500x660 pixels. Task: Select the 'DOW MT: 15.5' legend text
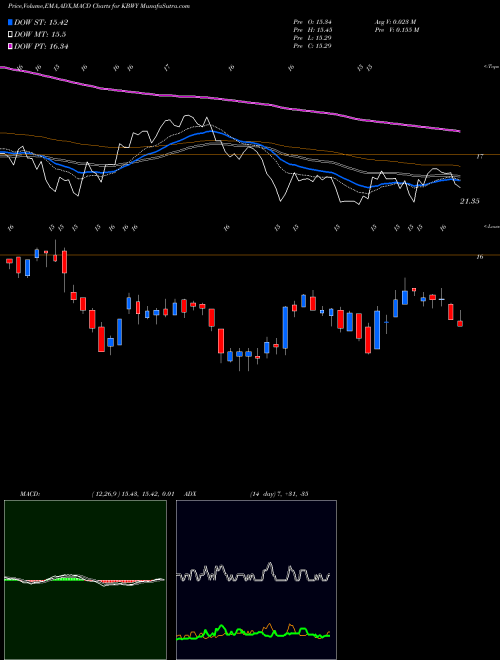40,35
